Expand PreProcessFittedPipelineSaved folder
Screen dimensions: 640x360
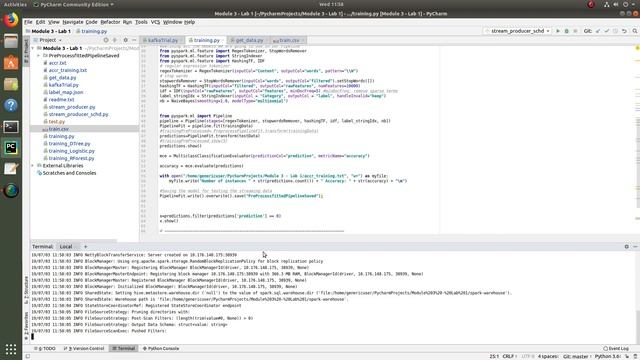click(39, 56)
